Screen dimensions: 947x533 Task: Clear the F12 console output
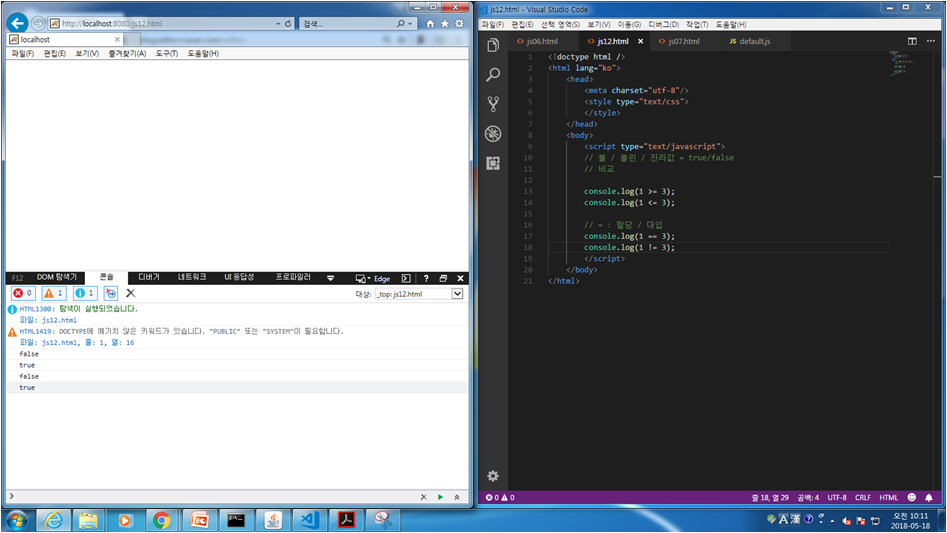click(x=130, y=293)
